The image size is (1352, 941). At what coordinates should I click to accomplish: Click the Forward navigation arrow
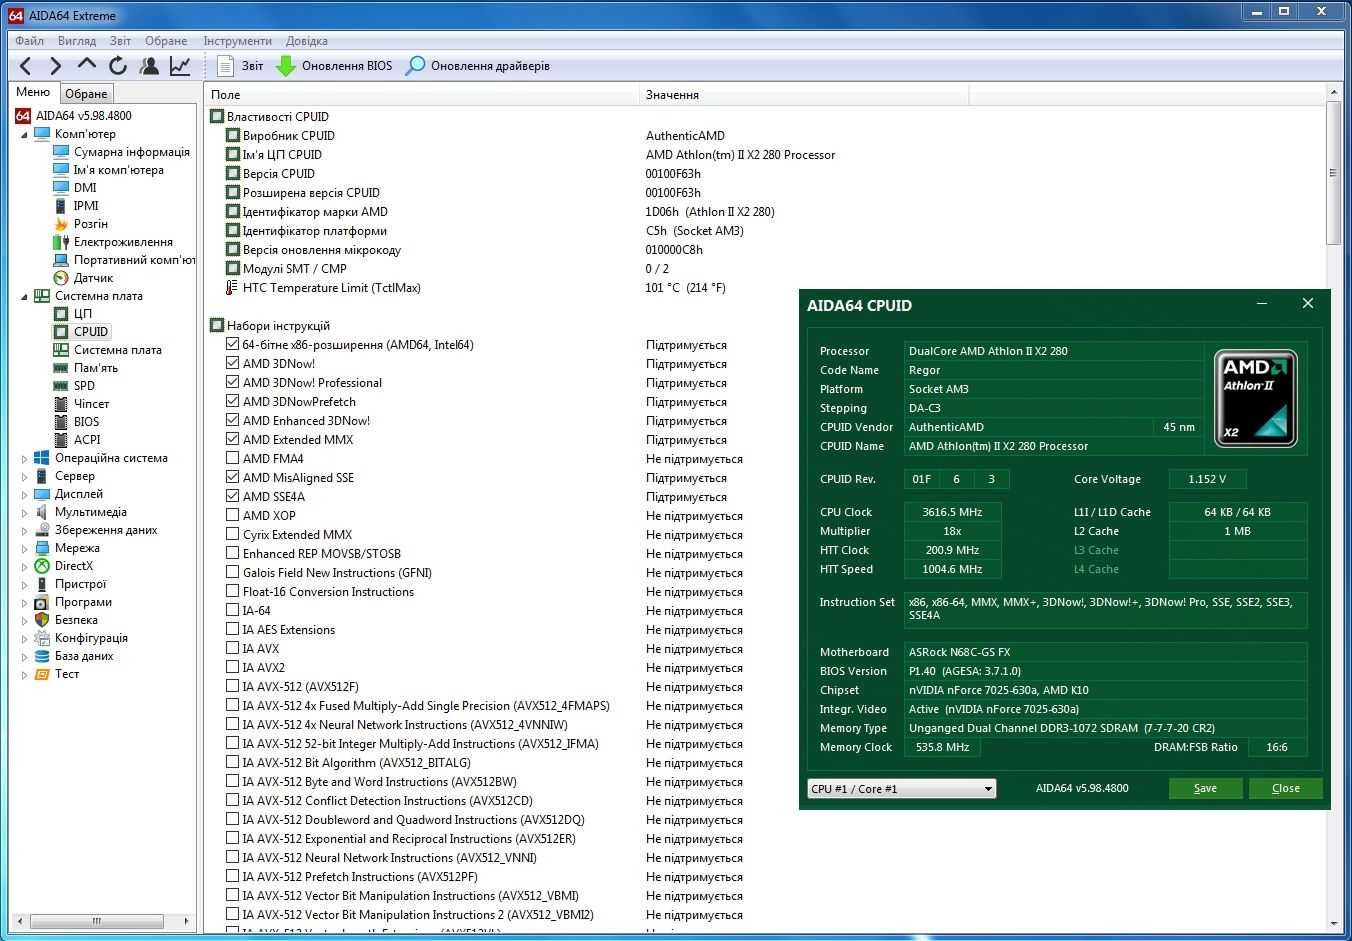[56, 66]
